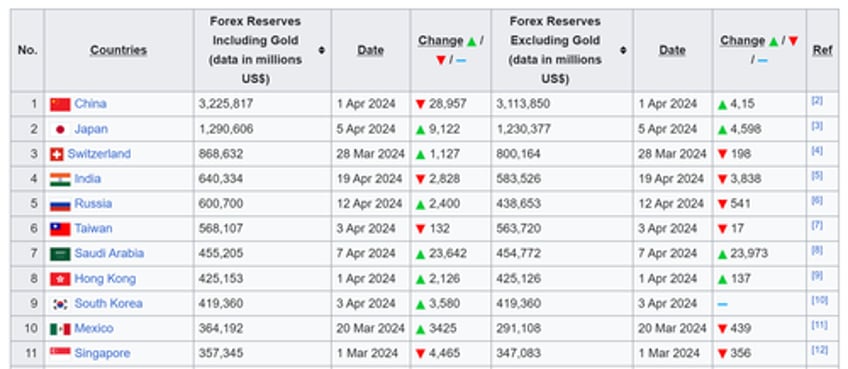The image size is (848, 369).
Task: Open reference [10] for South Korea
Action: pos(819,300)
